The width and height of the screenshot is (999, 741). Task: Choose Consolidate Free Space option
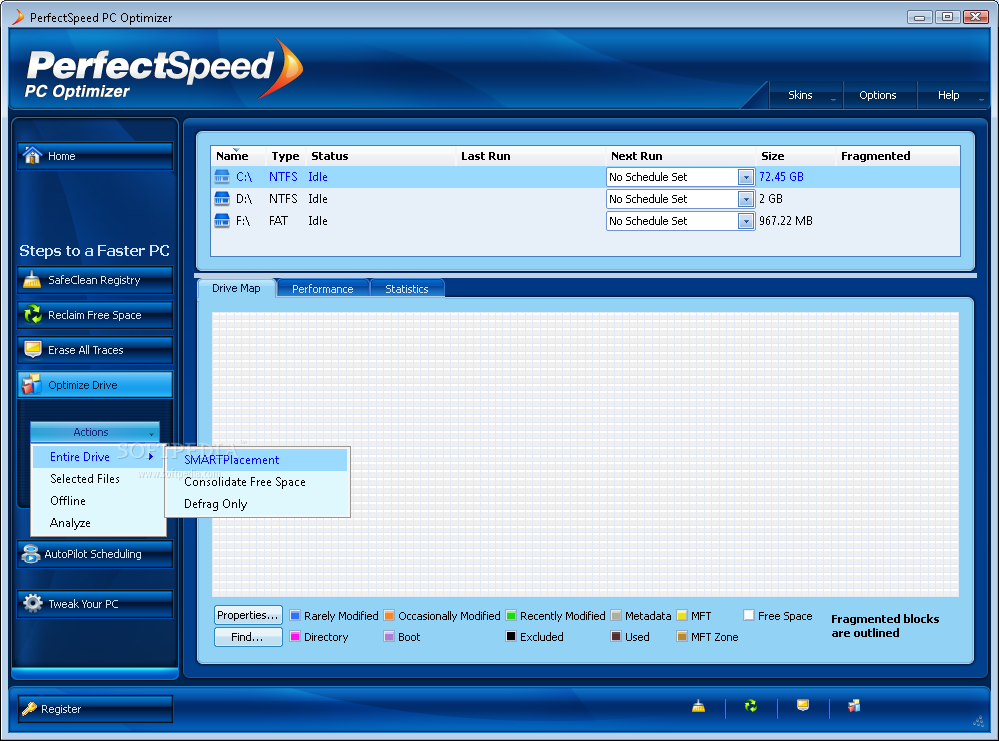[x=257, y=482]
